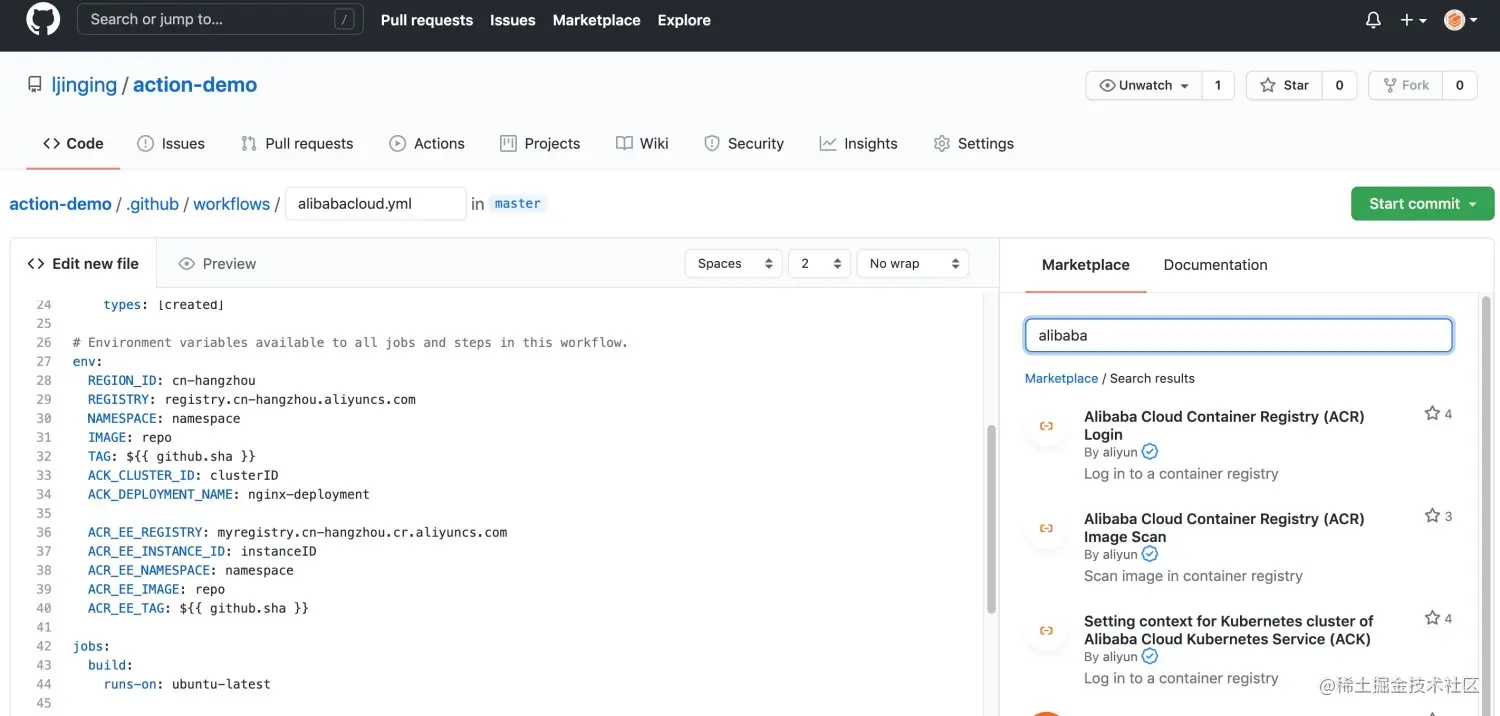
Task: Click the Wiki tab book icon
Action: pos(624,144)
